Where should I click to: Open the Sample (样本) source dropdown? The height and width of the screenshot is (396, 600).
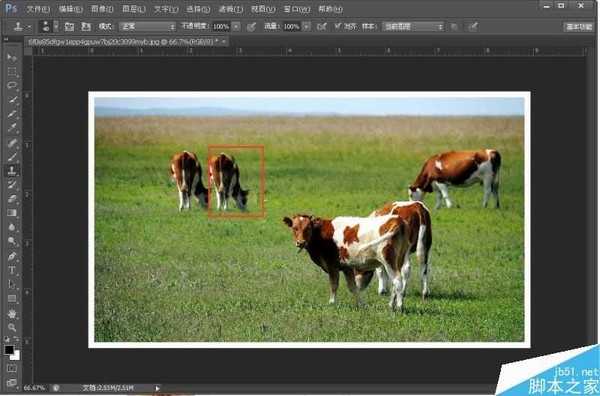click(413, 26)
